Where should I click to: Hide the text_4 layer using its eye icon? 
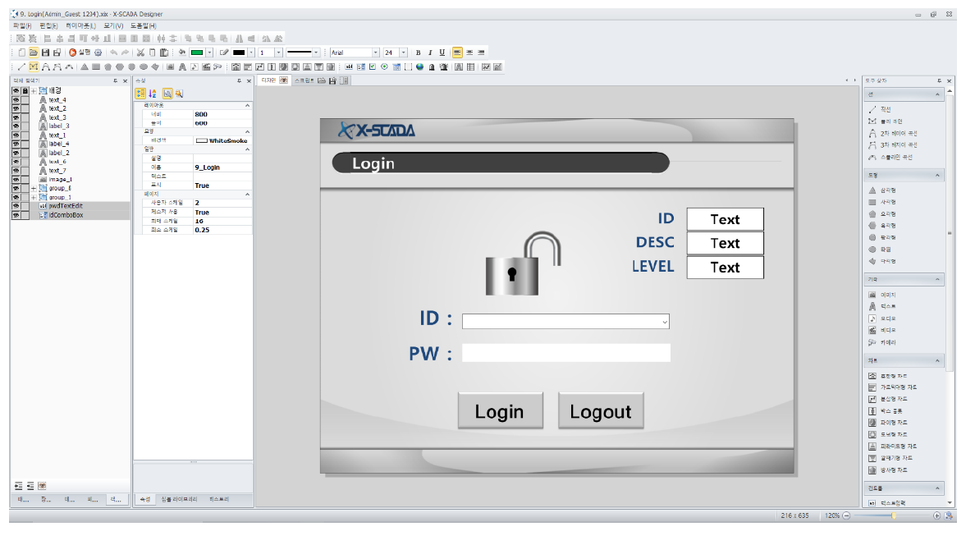click(16, 100)
